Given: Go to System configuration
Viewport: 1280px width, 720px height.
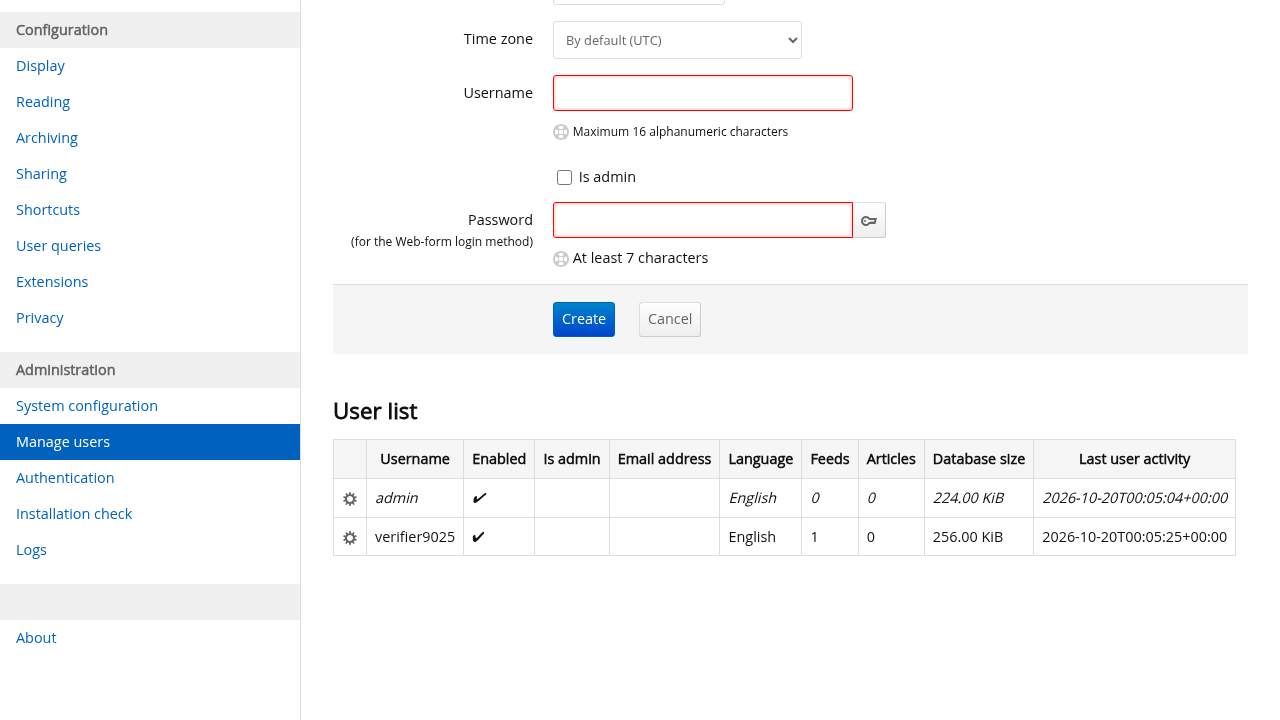Looking at the screenshot, I should click(x=87, y=406).
